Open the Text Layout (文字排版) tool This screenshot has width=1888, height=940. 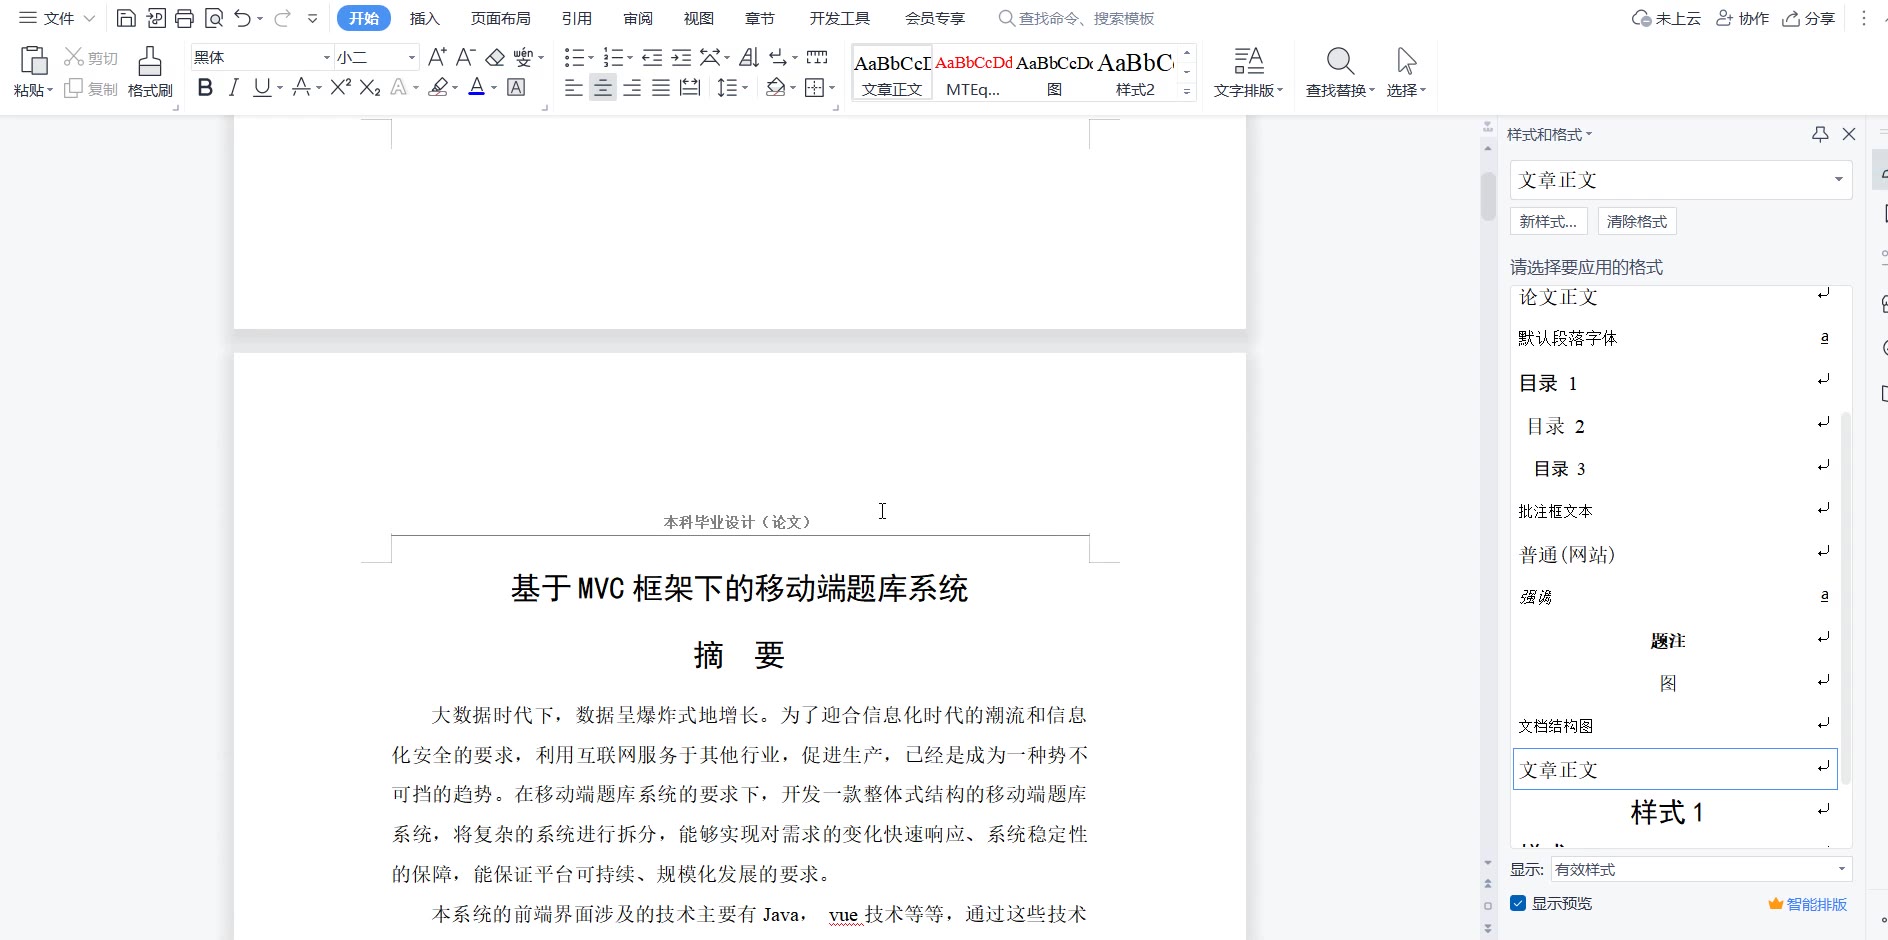[1248, 72]
